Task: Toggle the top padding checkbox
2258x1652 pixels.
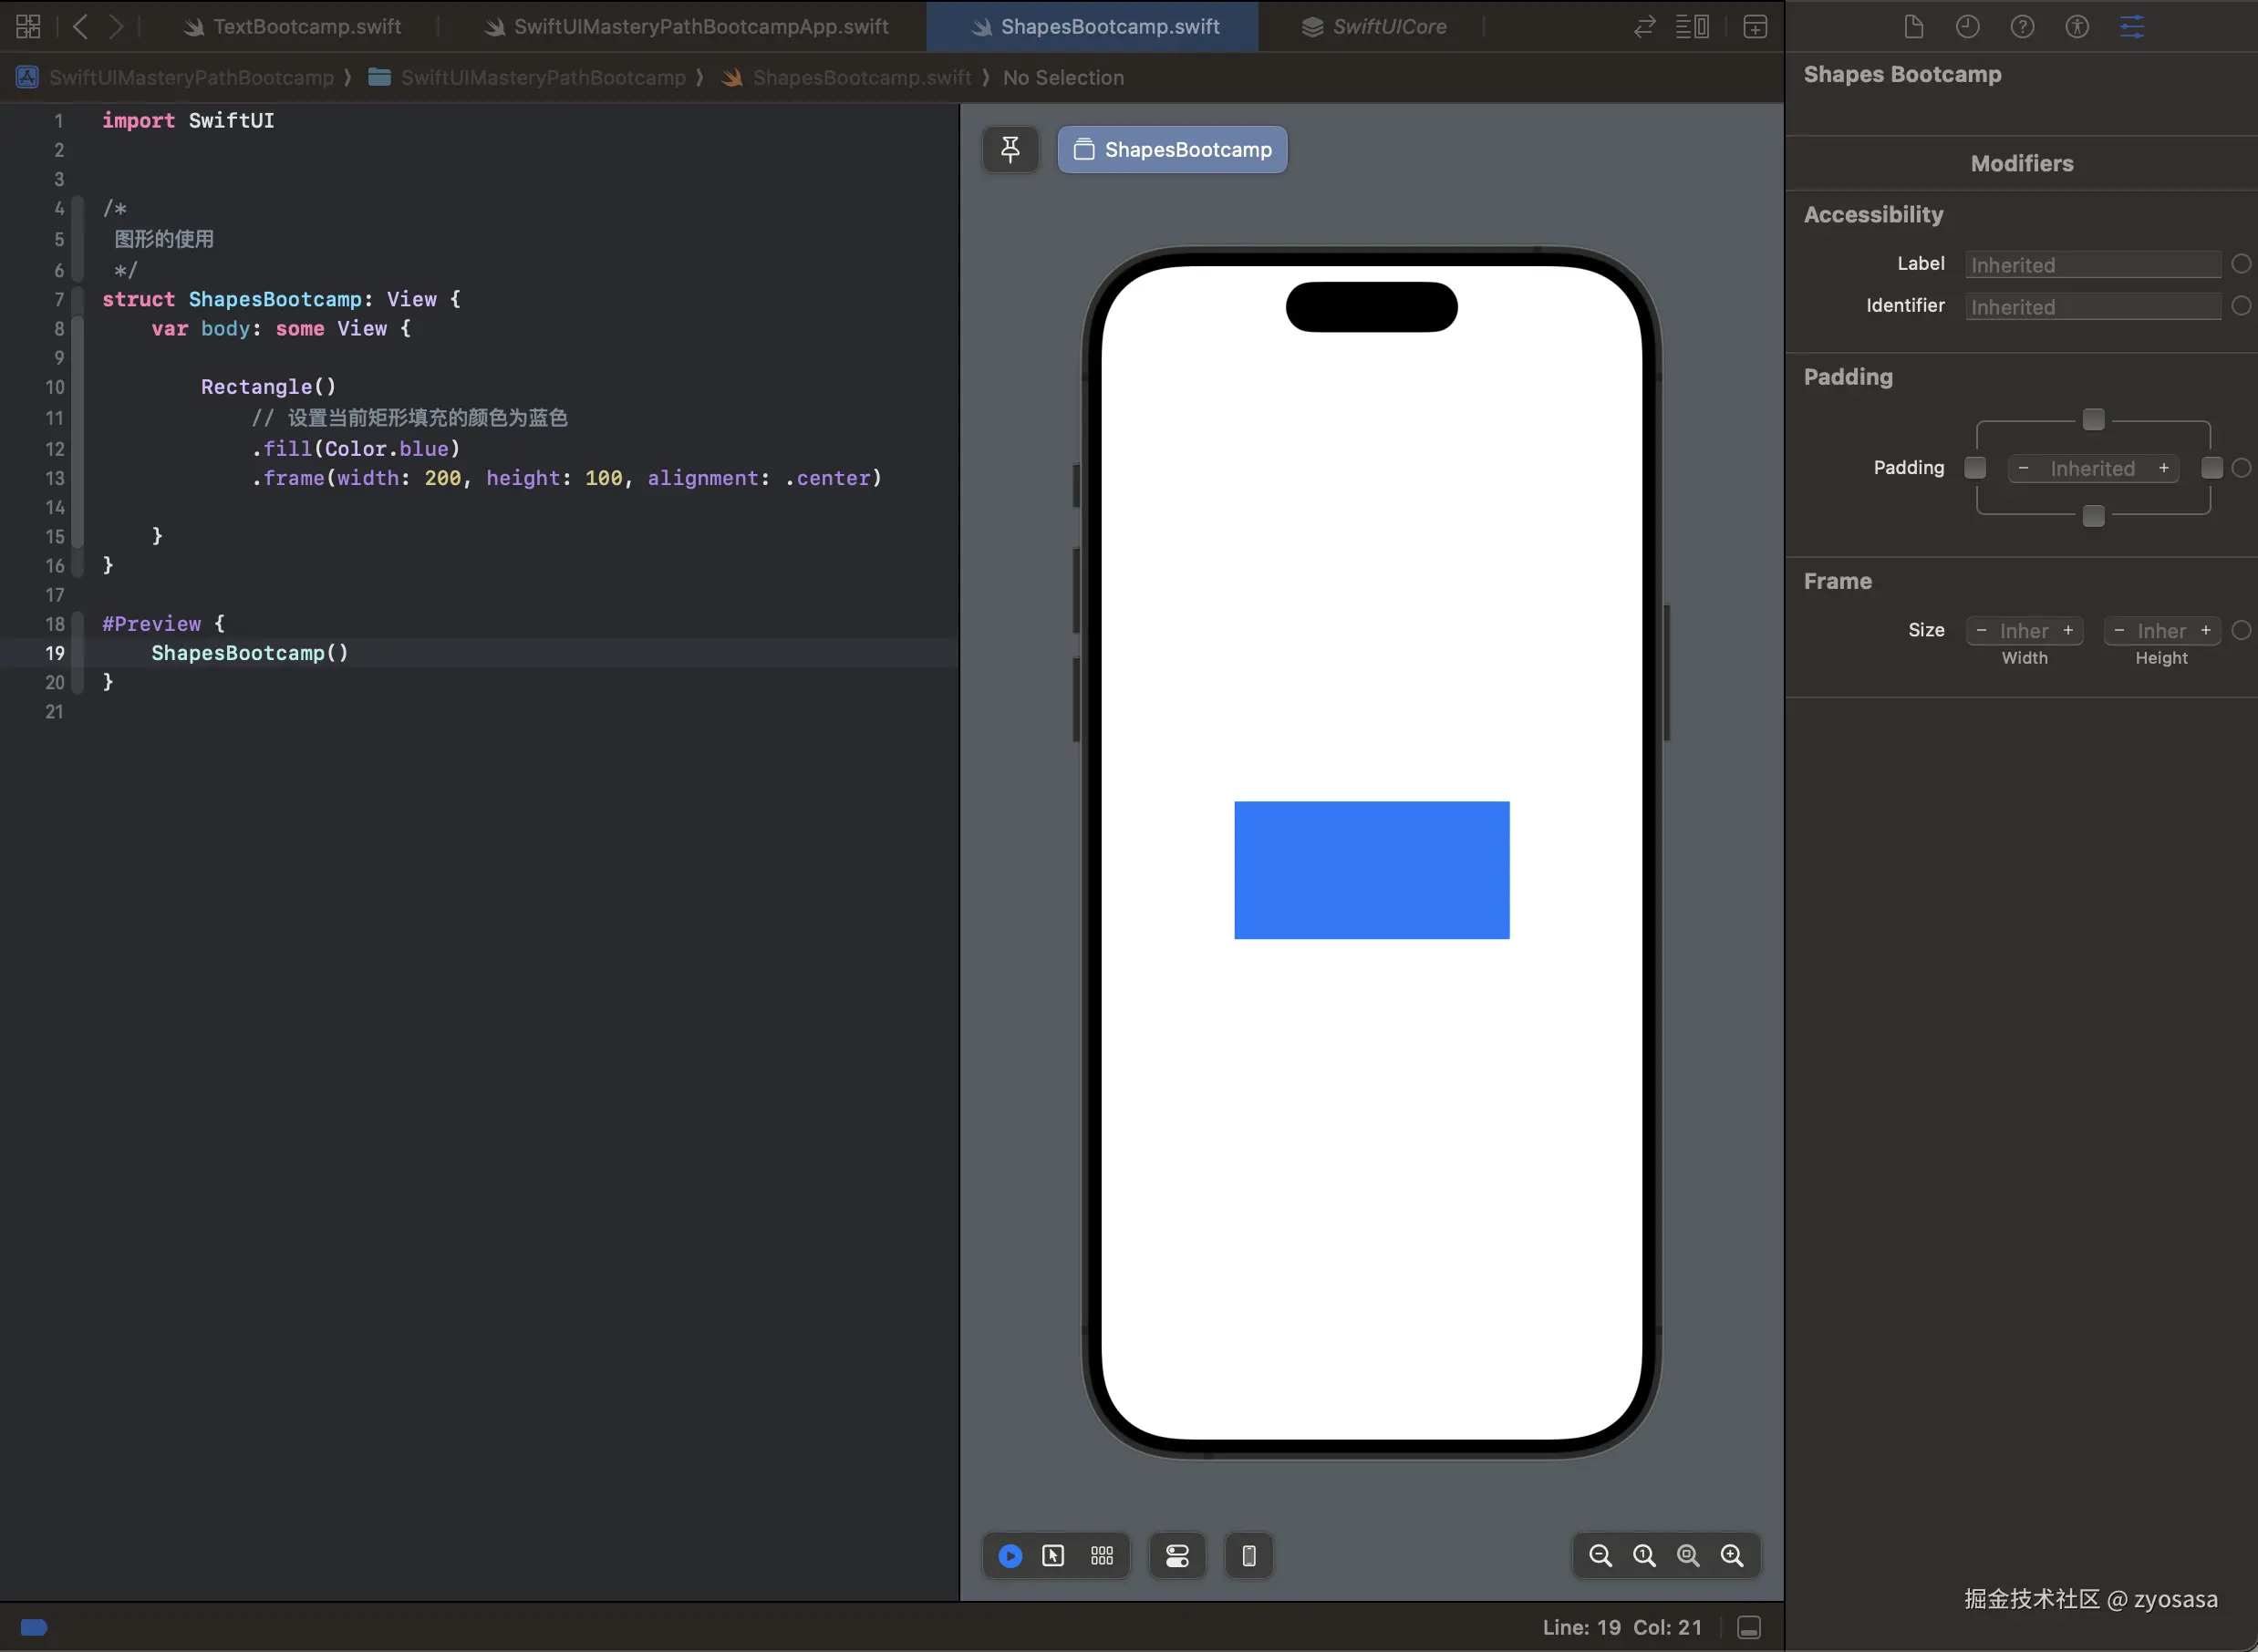Action: pyautogui.click(x=2093, y=419)
